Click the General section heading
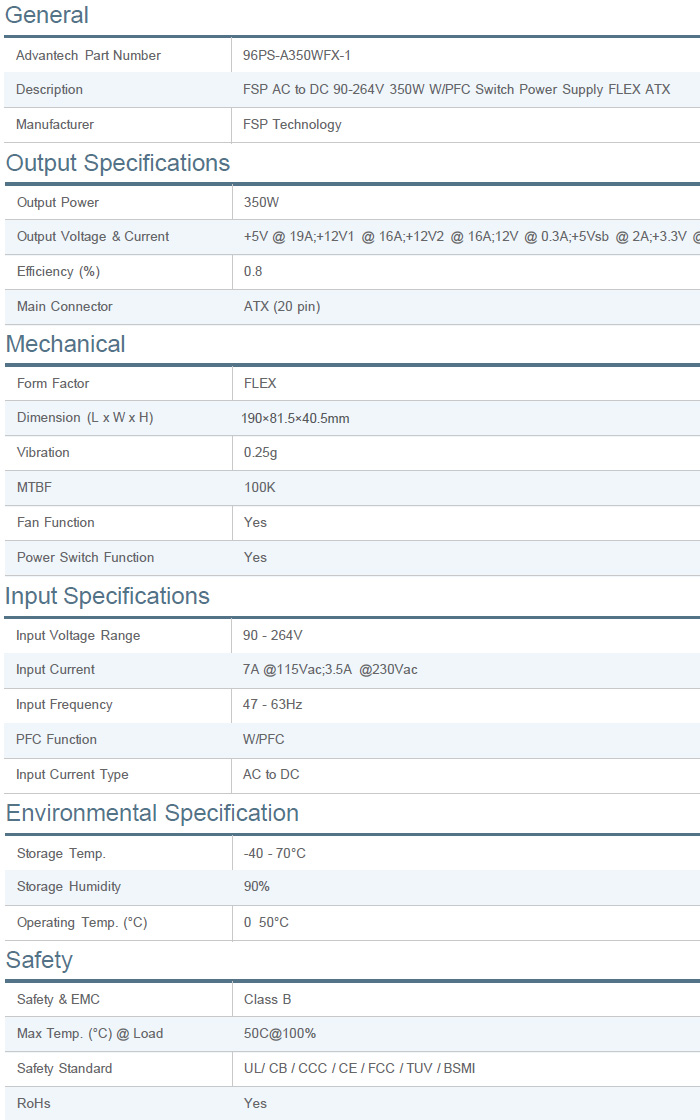This screenshot has width=700, height=1120. pyautogui.click(x=47, y=15)
